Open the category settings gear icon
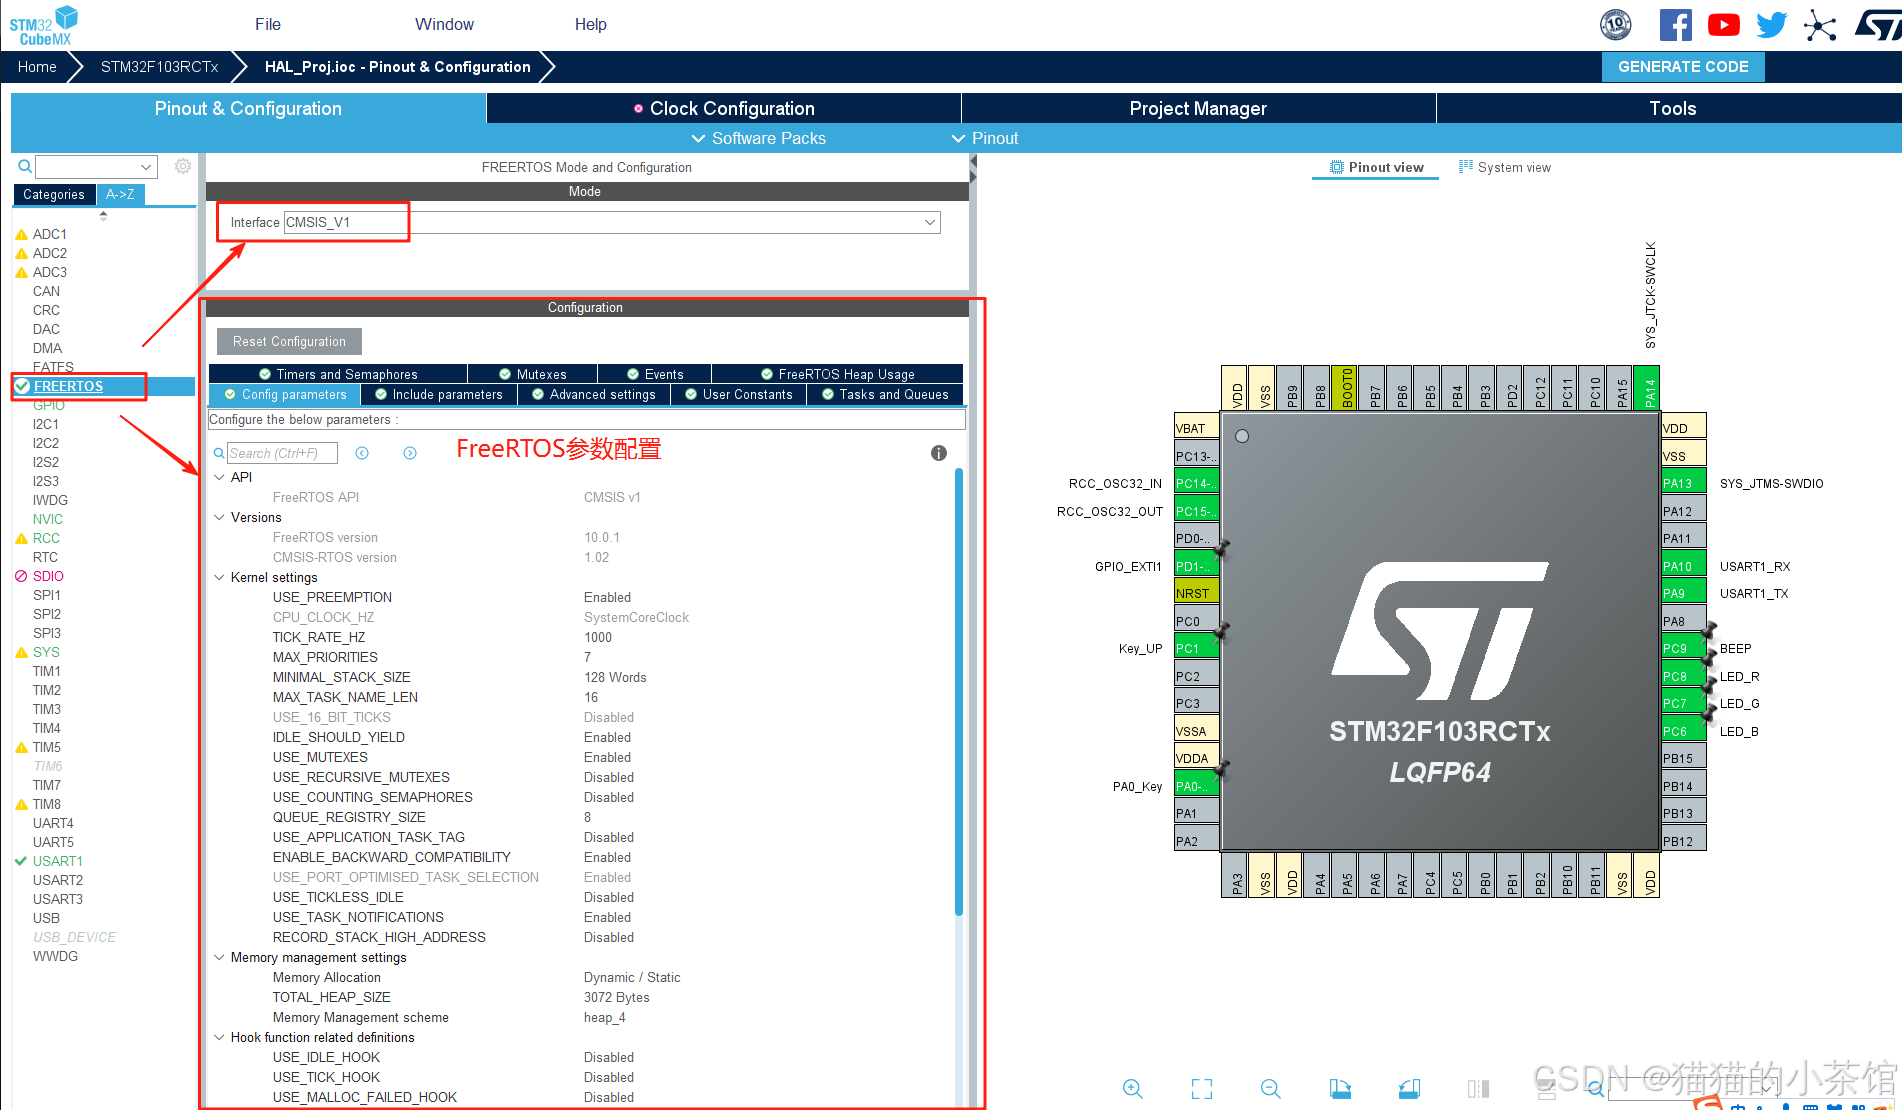 [x=182, y=166]
